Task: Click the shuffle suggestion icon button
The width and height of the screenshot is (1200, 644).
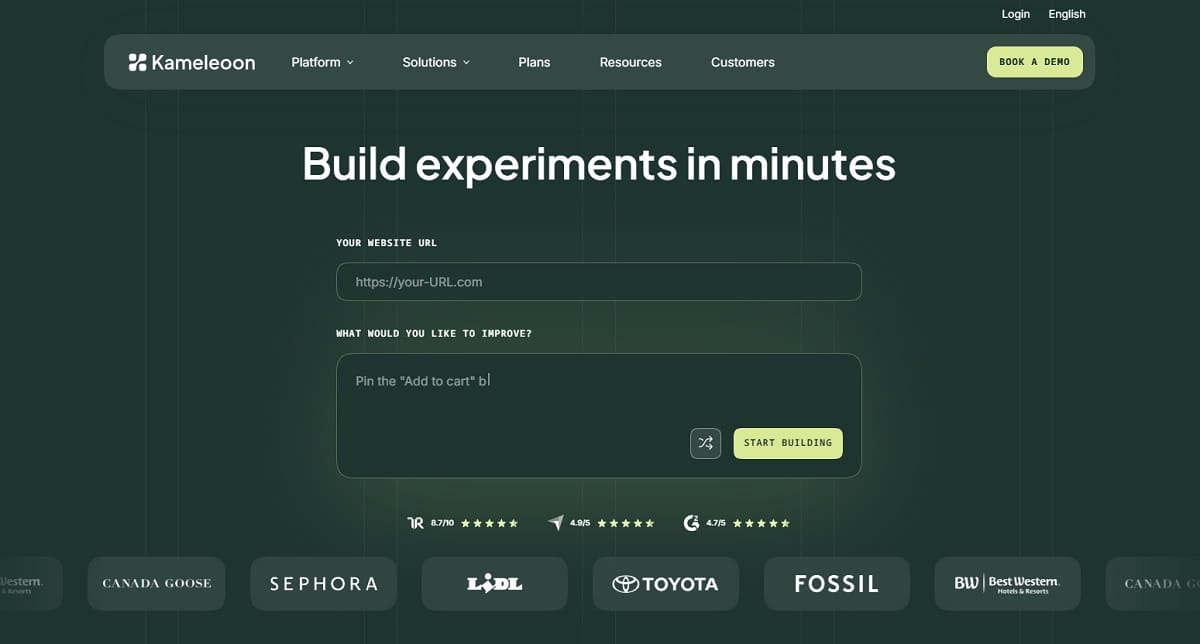Action: (705, 443)
